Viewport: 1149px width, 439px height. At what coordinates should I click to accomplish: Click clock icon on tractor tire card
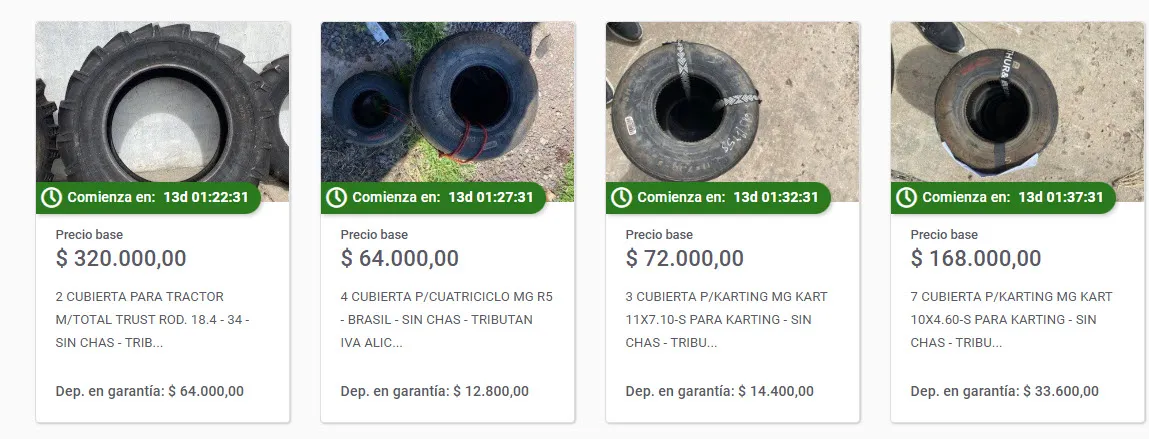51,197
